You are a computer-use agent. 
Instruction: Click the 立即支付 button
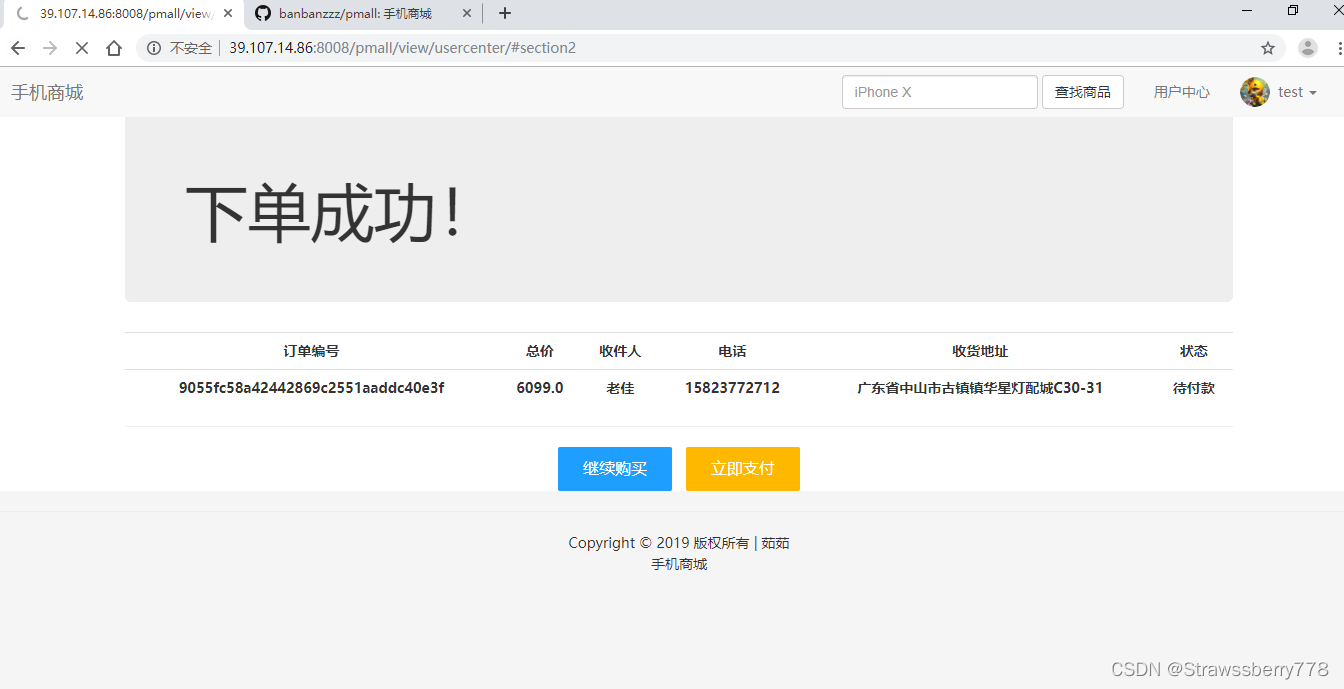[x=743, y=469]
